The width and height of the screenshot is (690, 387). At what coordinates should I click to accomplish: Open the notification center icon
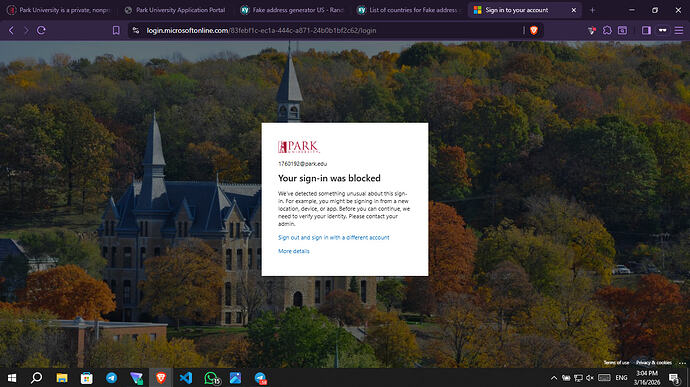[674, 378]
